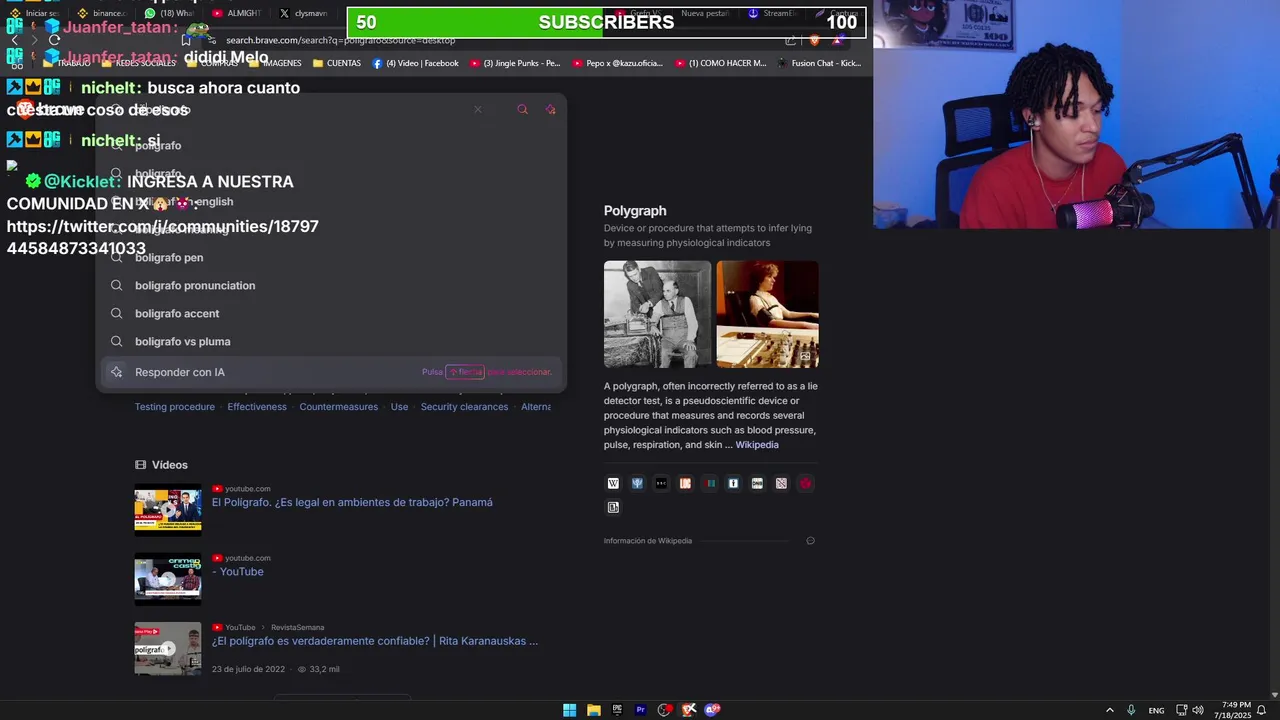This screenshot has height=720, width=1280.
Task: Click the microphone icon in system tray
Action: tap(1131, 710)
